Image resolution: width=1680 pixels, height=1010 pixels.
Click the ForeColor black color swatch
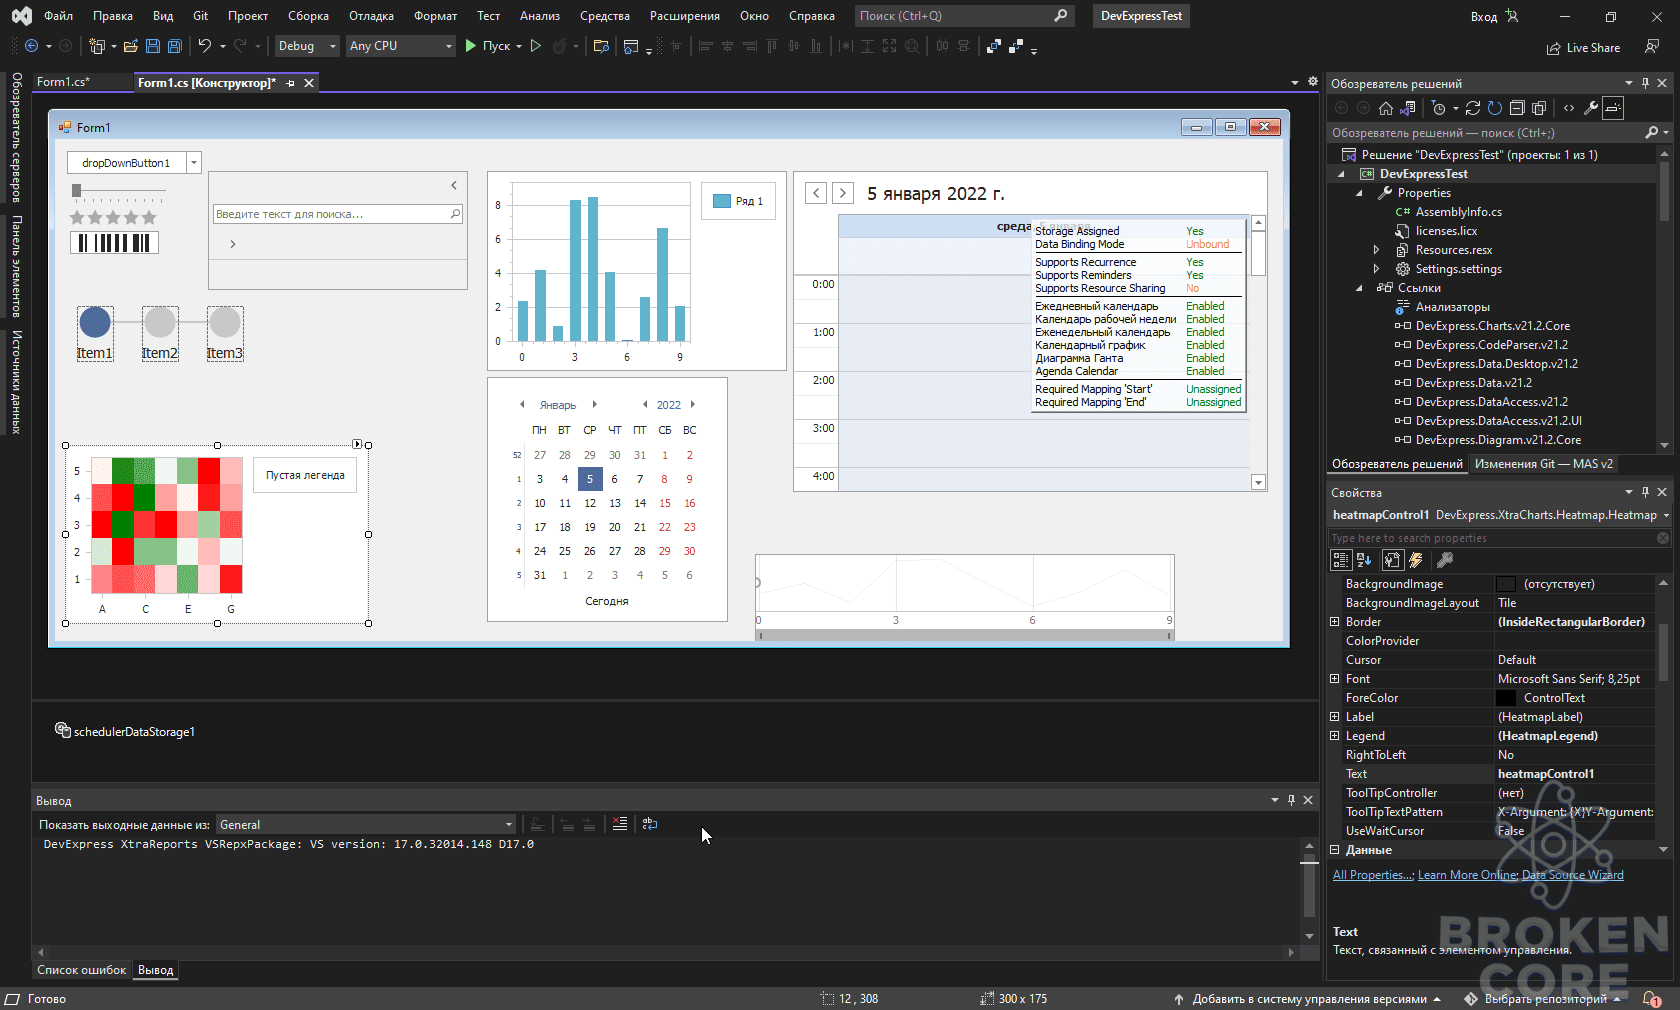click(x=1506, y=698)
